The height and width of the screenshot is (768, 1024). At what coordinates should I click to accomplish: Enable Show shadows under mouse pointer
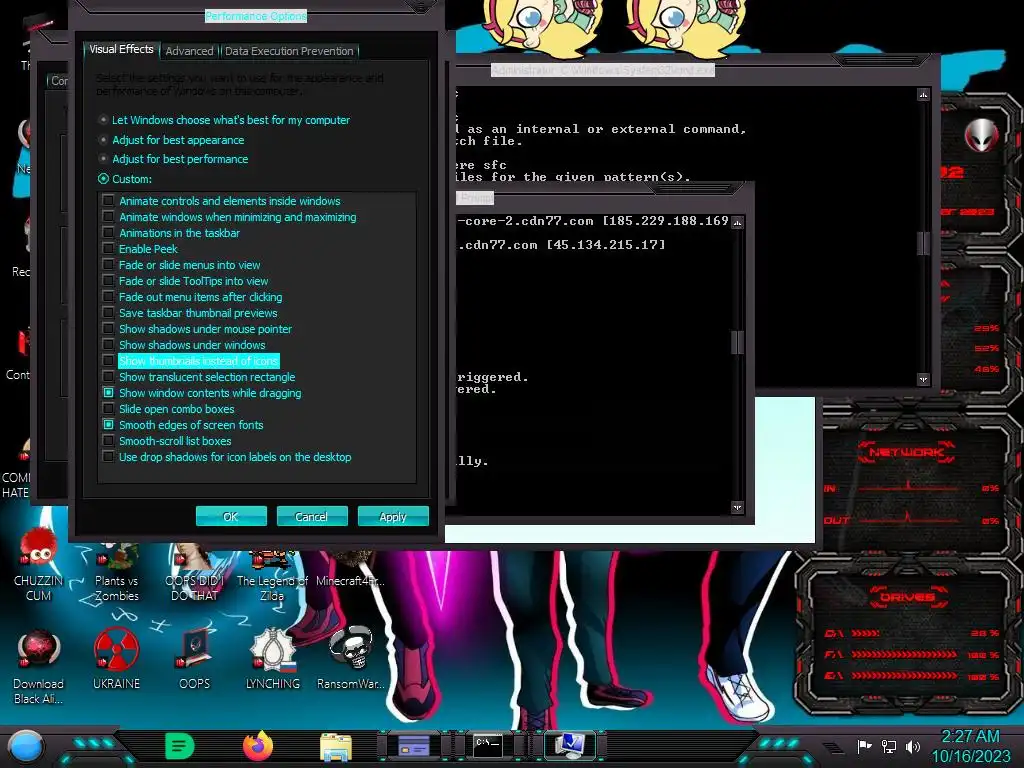108,328
